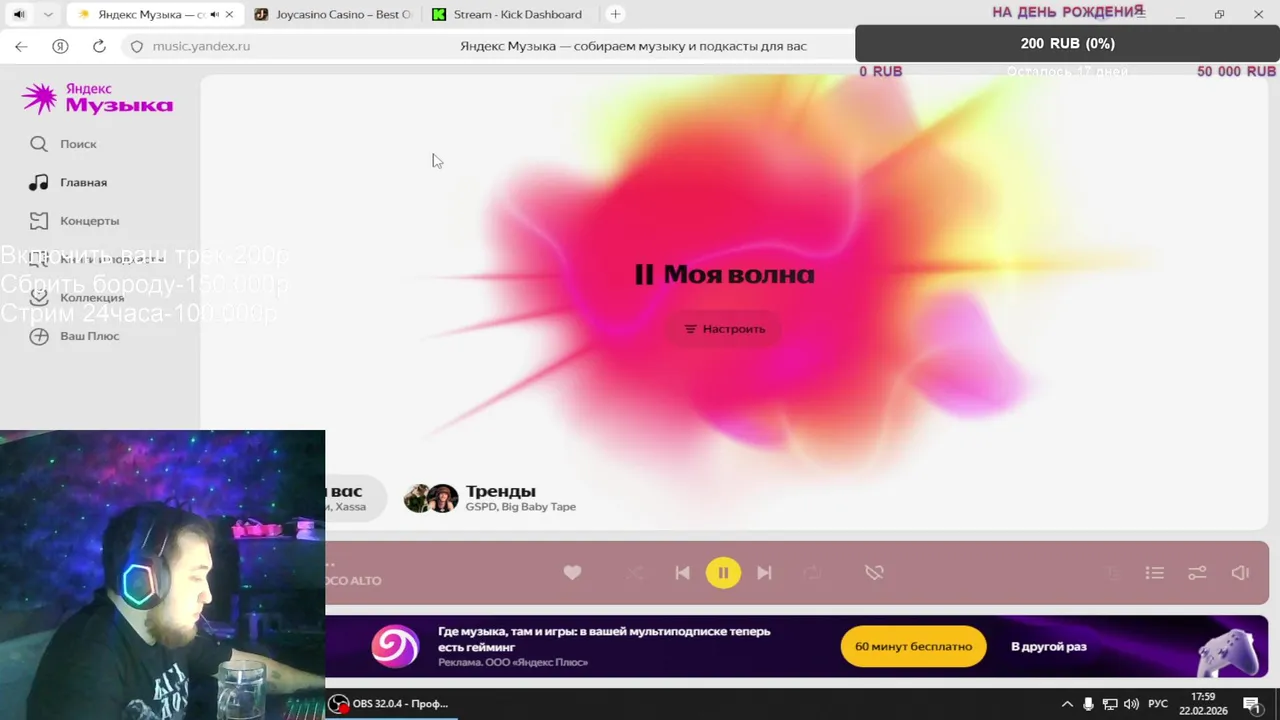Open the system volume tray icon

pyautogui.click(x=1131, y=704)
